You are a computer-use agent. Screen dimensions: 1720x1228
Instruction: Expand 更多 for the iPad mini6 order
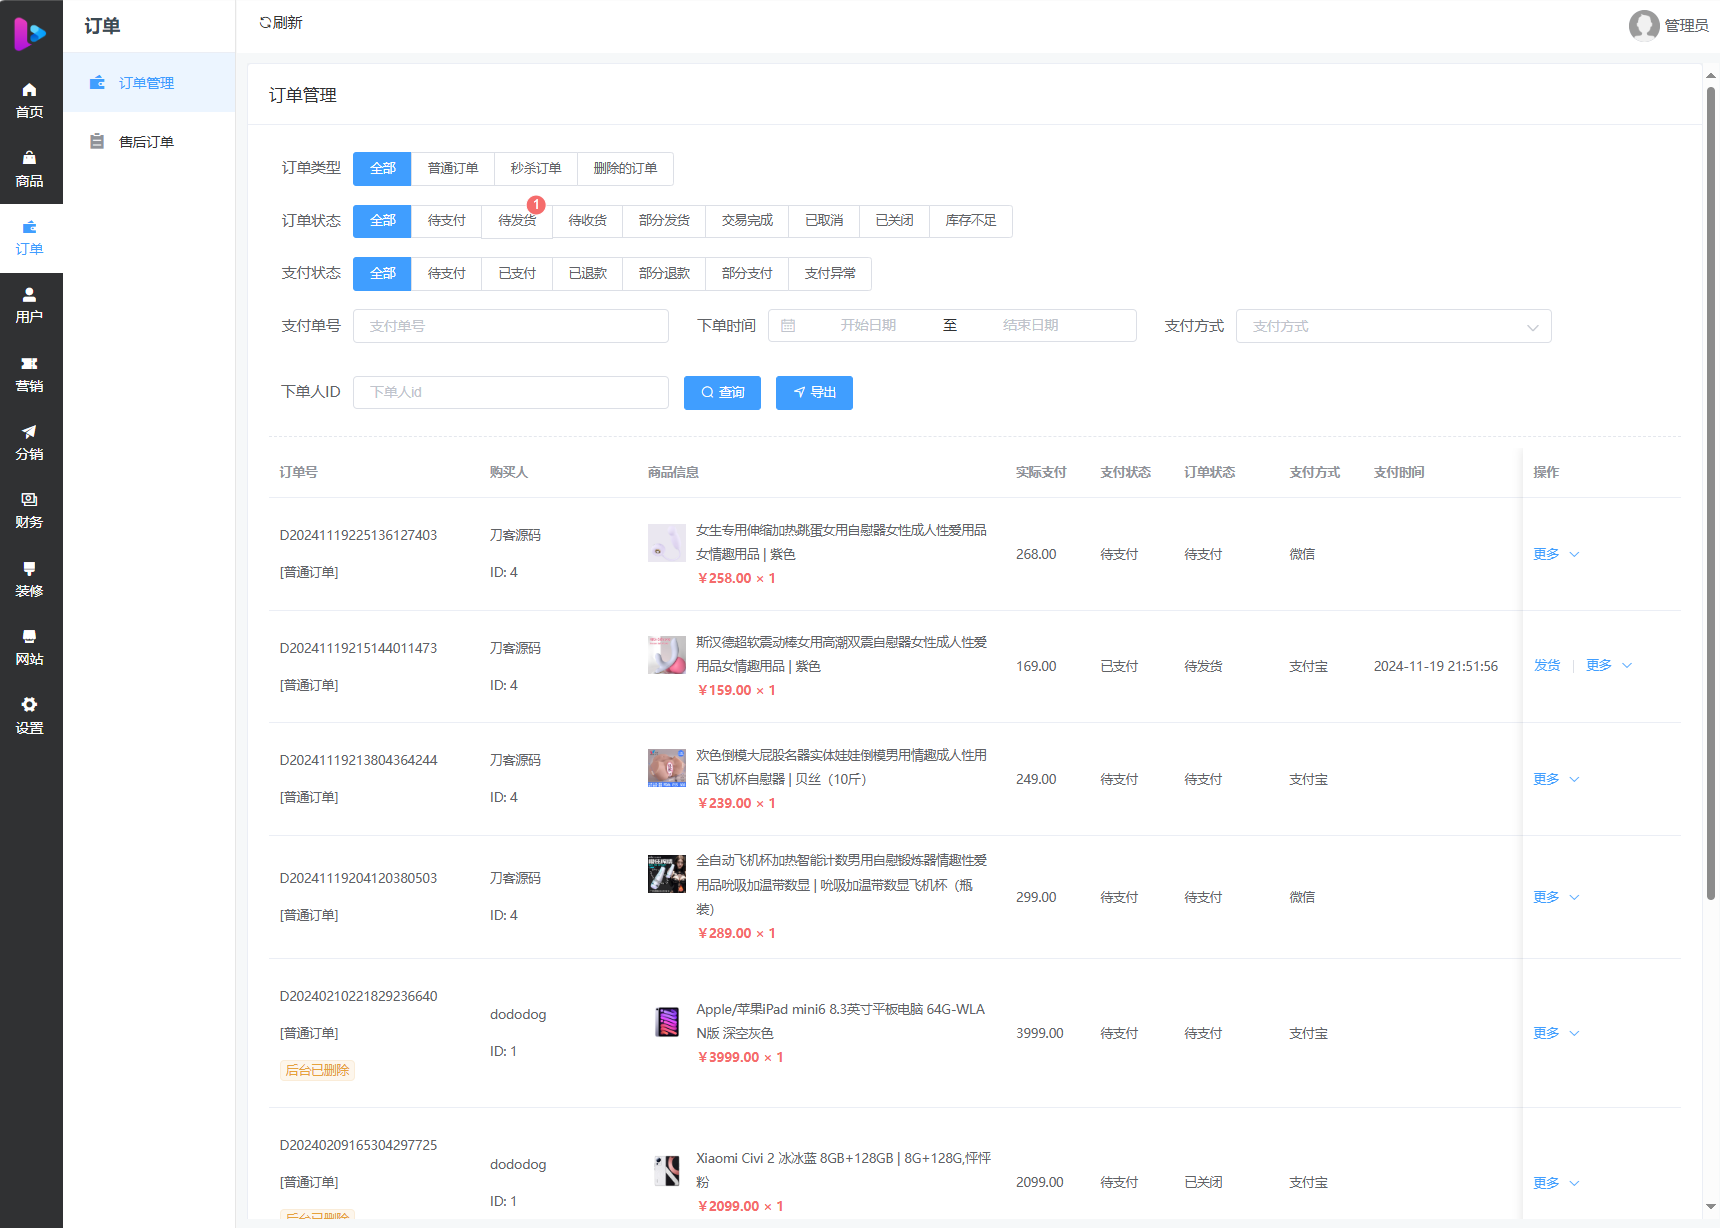click(x=1556, y=1033)
